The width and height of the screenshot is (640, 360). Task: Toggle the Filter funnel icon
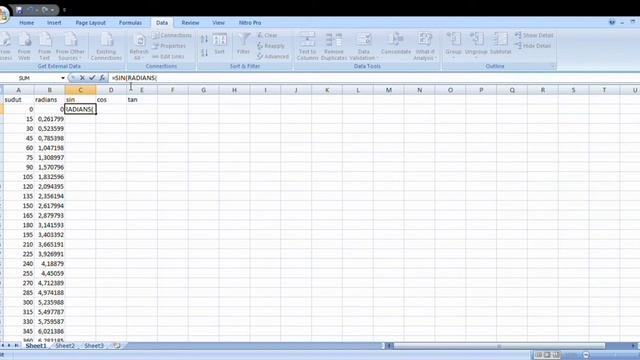tap(244, 44)
